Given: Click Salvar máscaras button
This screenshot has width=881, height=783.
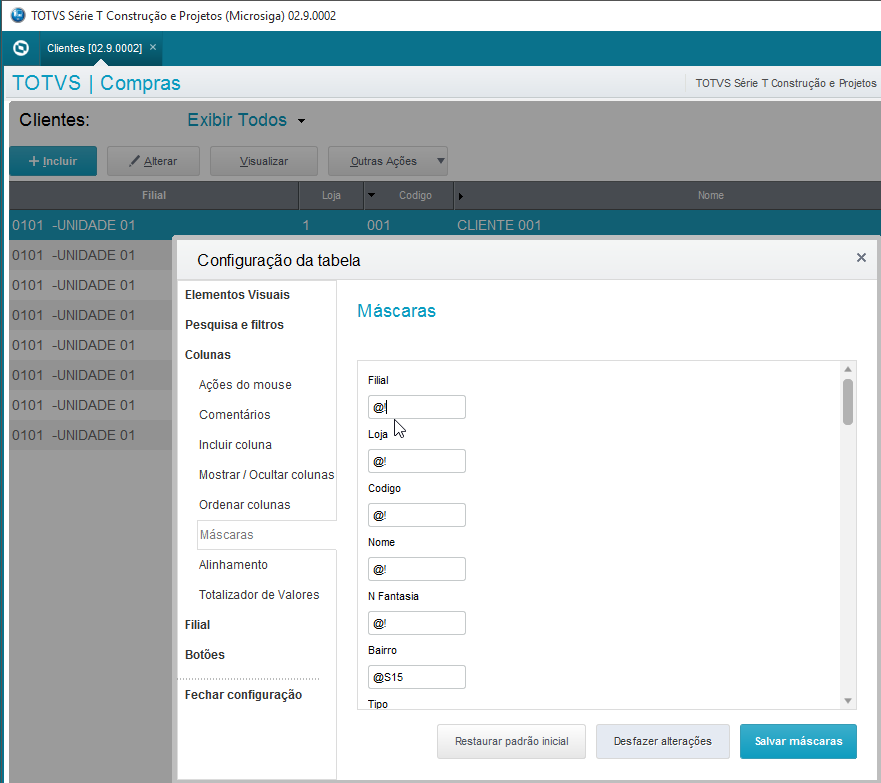Looking at the screenshot, I should point(798,741).
